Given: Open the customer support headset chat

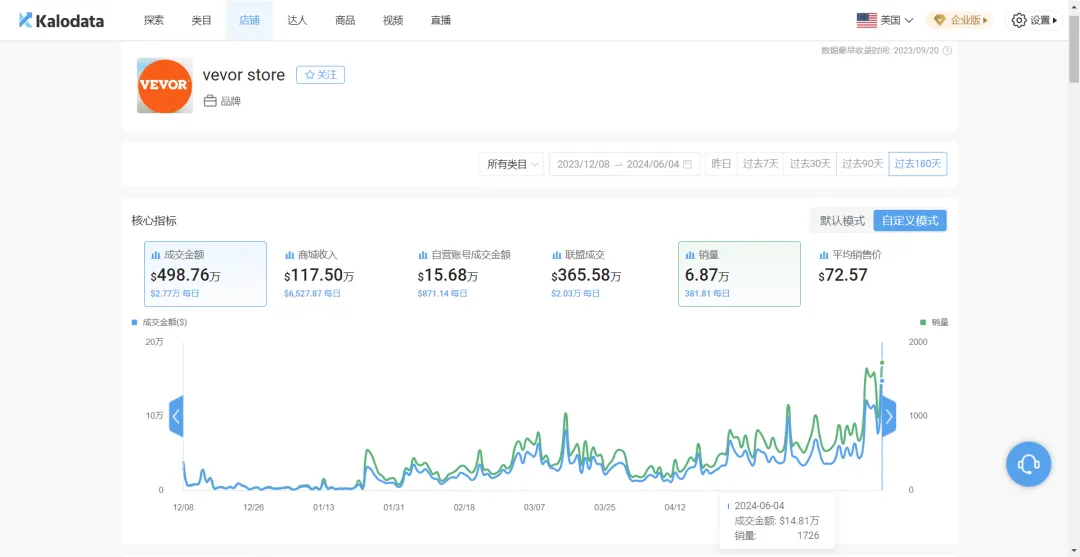Looking at the screenshot, I should coord(1028,464).
